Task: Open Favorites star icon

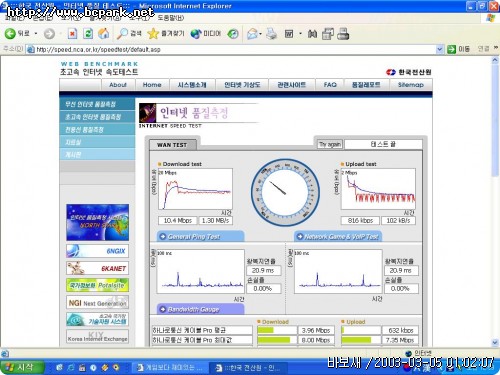Action: click(153, 33)
